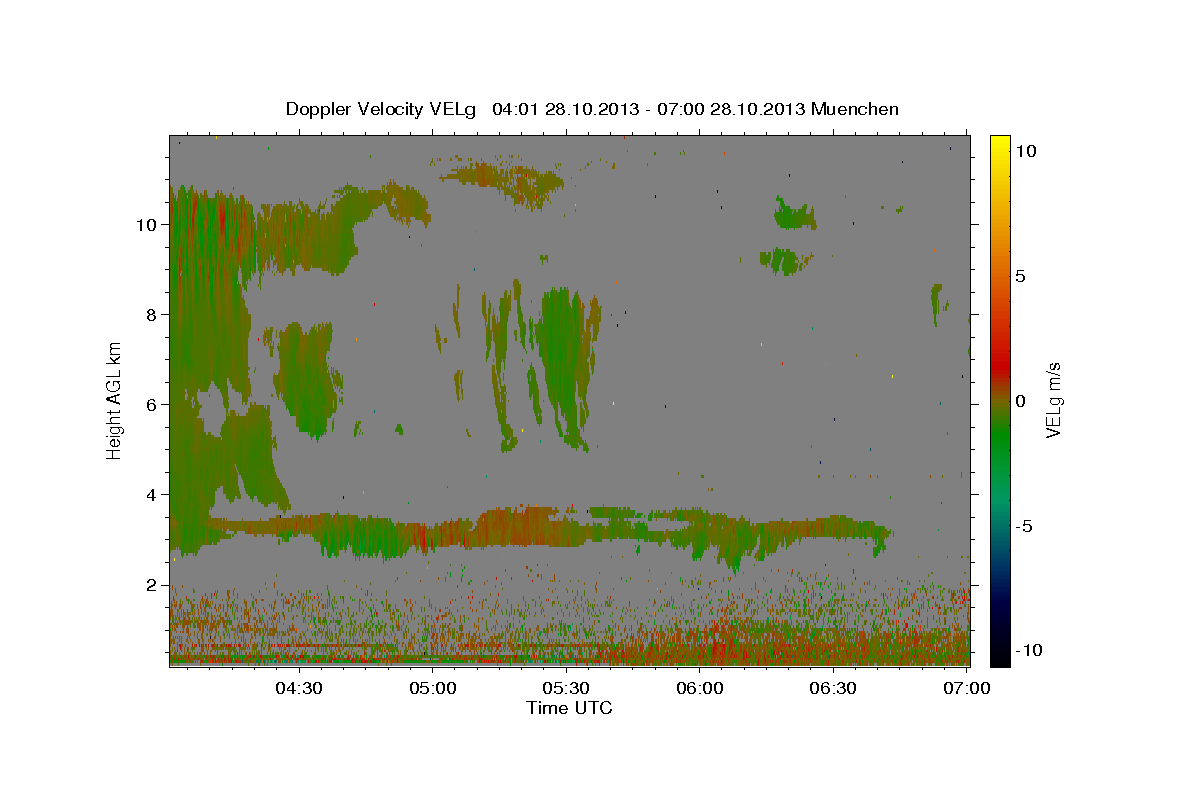
Task: Click the "VELg m/s" colorbar label
Action: [x=1053, y=400]
